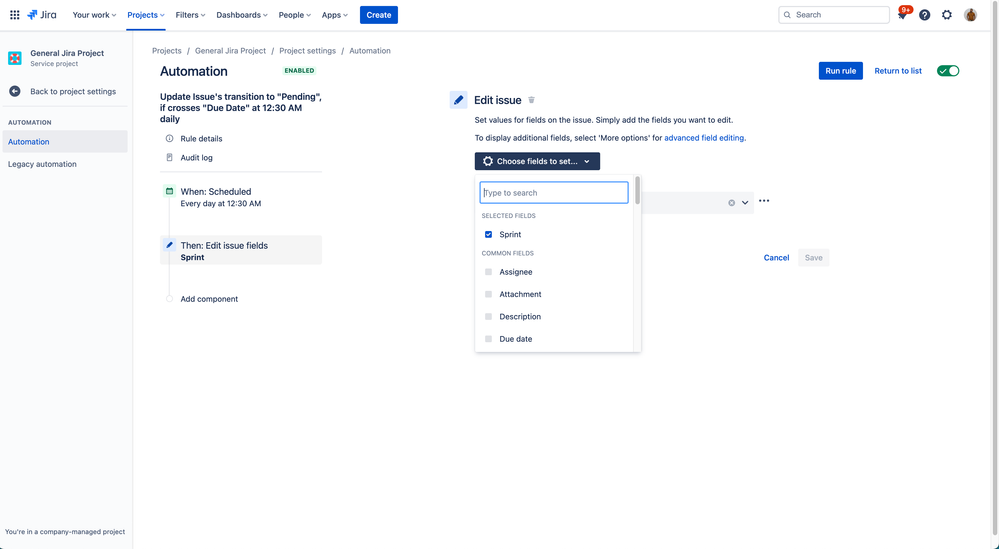999x549 pixels.
Task: Select Automation in the sidebar
Action: pos(65,141)
